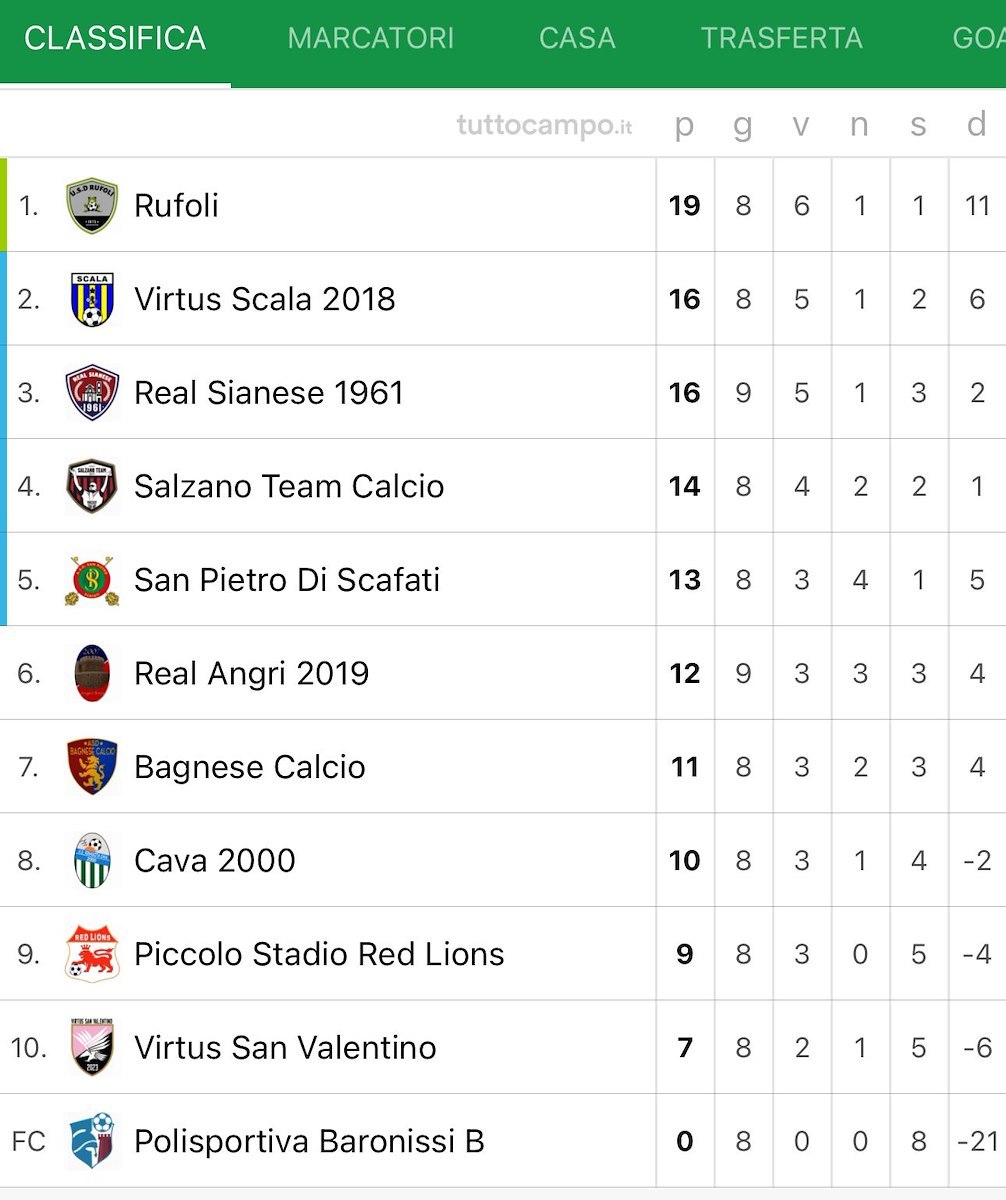Open San Pietro Di Scafati emblem
Image resolution: width=1006 pixels, height=1200 pixels.
[92, 580]
